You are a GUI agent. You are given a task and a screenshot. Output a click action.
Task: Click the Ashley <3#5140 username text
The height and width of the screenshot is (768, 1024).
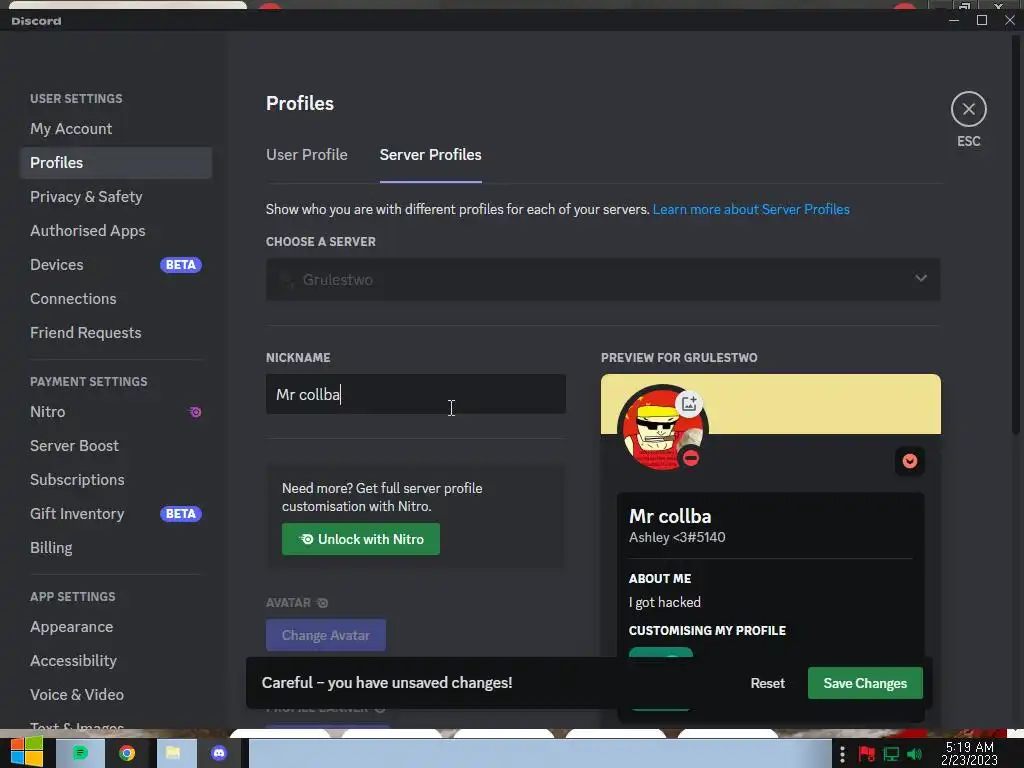coord(677,537)
